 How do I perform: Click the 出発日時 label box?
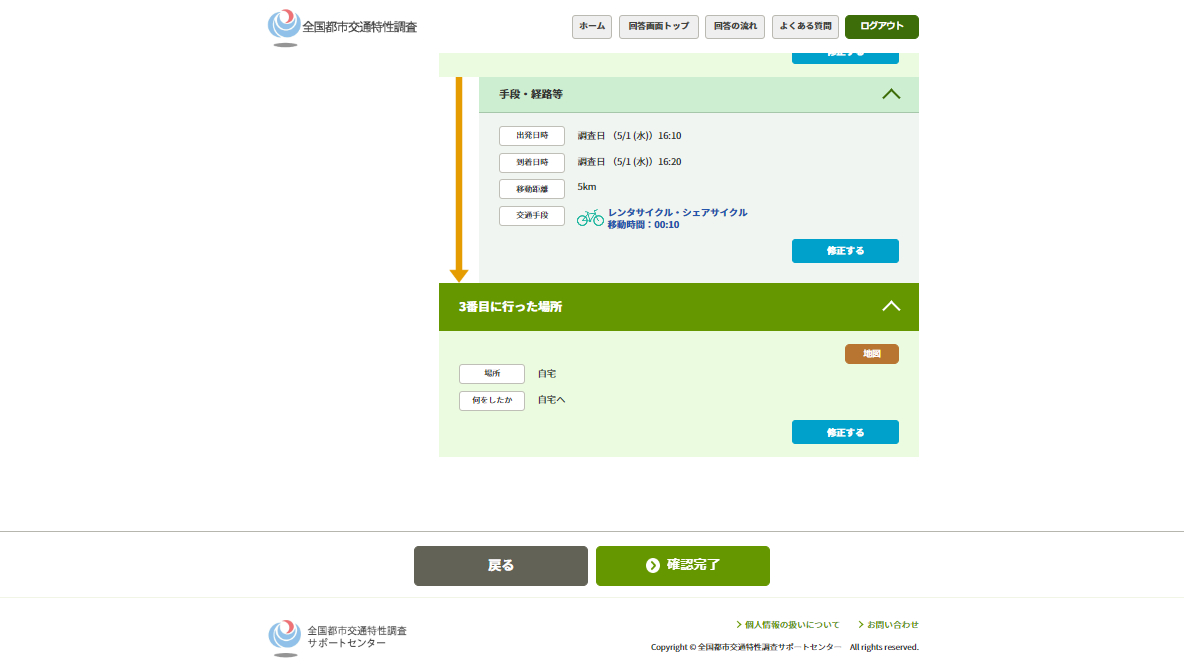(x=532, y=135)
